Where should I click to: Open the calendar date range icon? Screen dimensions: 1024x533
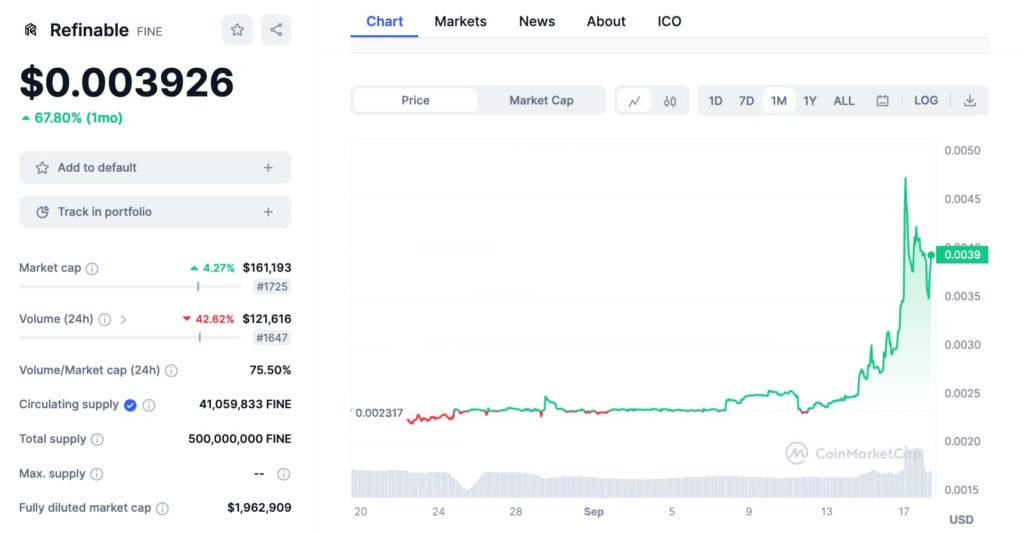[882, 101]
